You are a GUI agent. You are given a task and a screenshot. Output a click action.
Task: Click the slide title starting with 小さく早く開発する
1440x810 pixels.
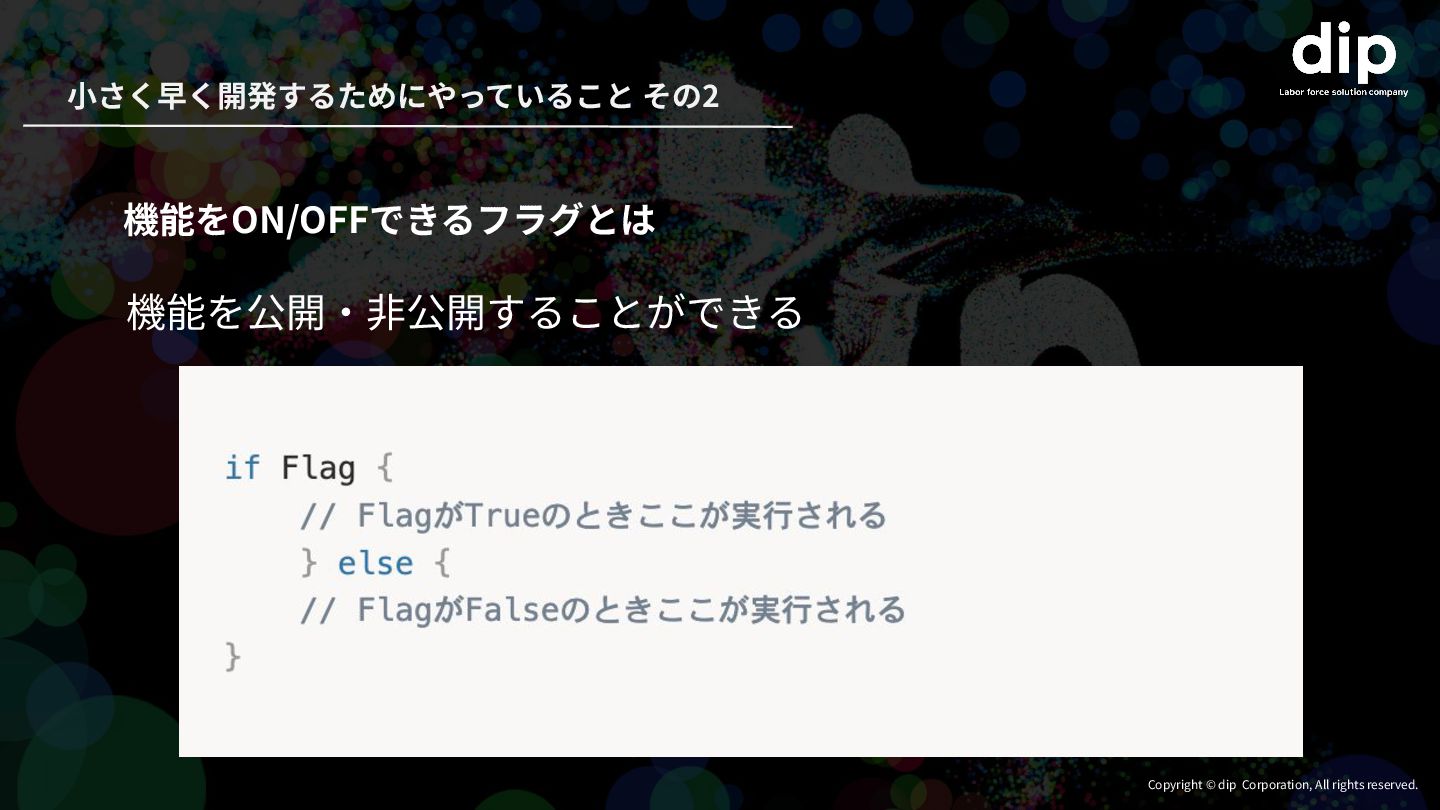point(393,96)
